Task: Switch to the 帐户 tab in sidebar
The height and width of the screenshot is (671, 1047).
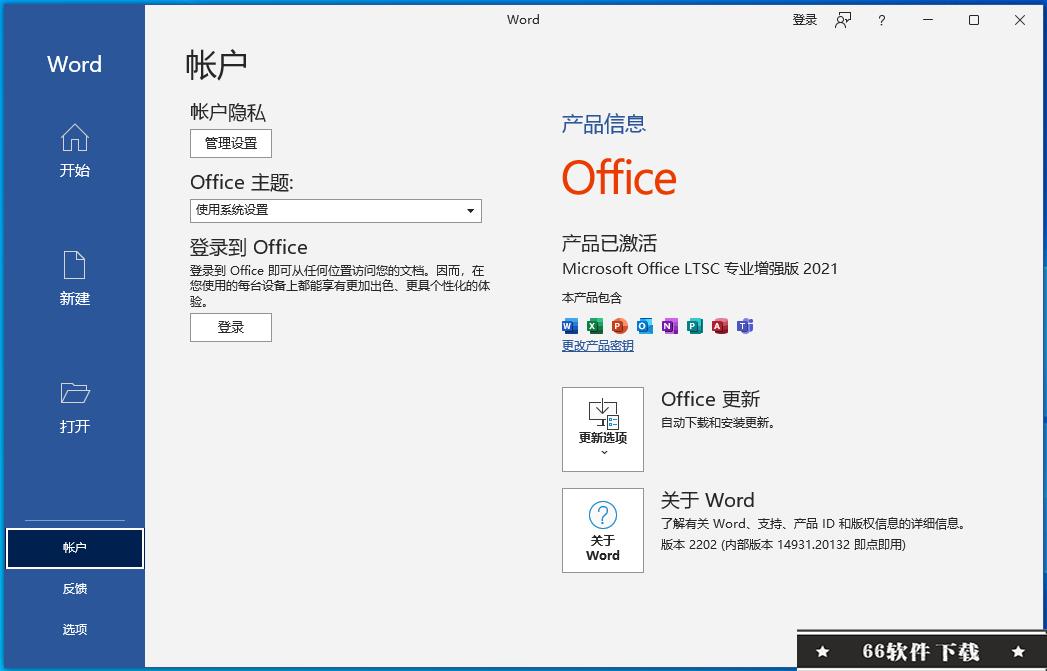Action: coord(75,548)
